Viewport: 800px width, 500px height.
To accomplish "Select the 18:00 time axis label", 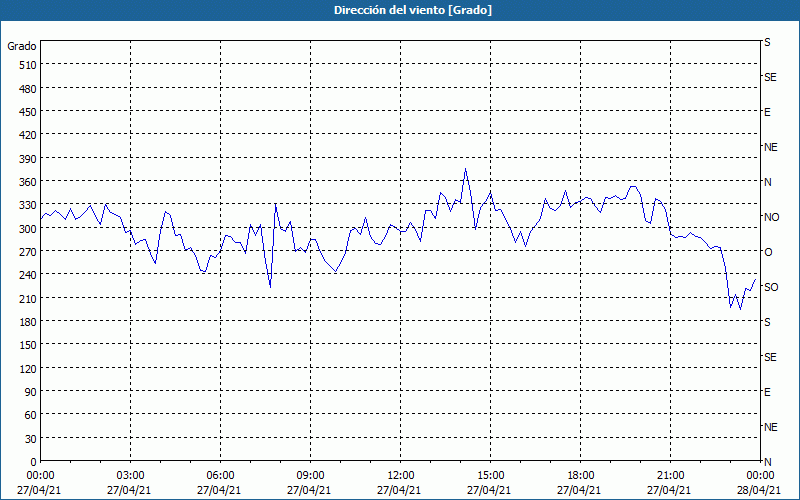I will (581, 476).
